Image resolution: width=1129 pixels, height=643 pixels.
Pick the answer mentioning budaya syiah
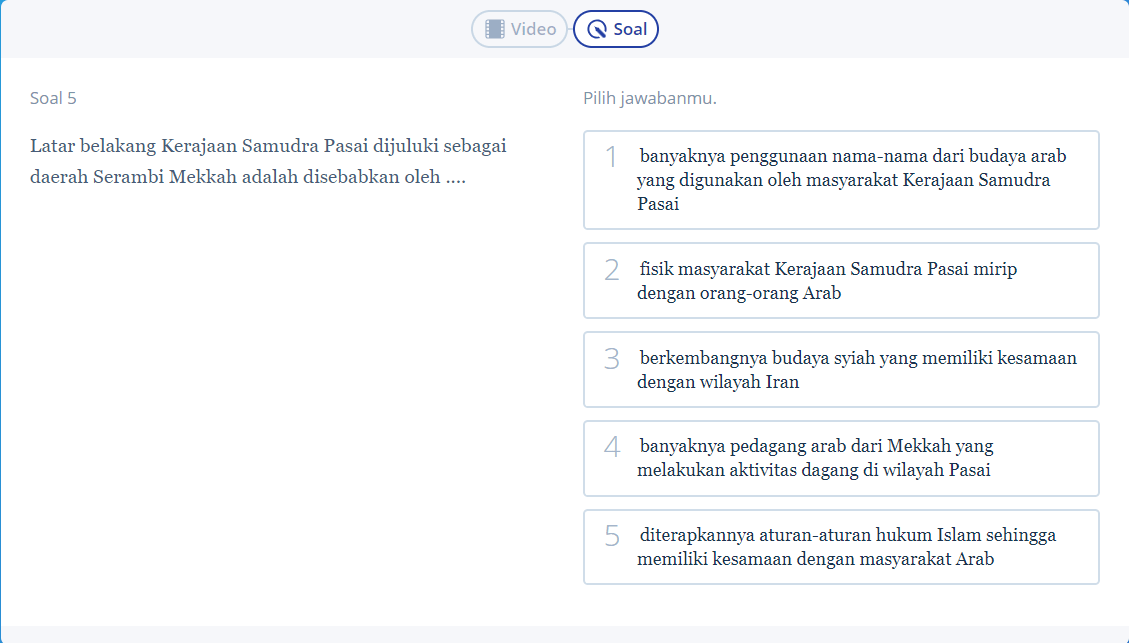[841, 370]
